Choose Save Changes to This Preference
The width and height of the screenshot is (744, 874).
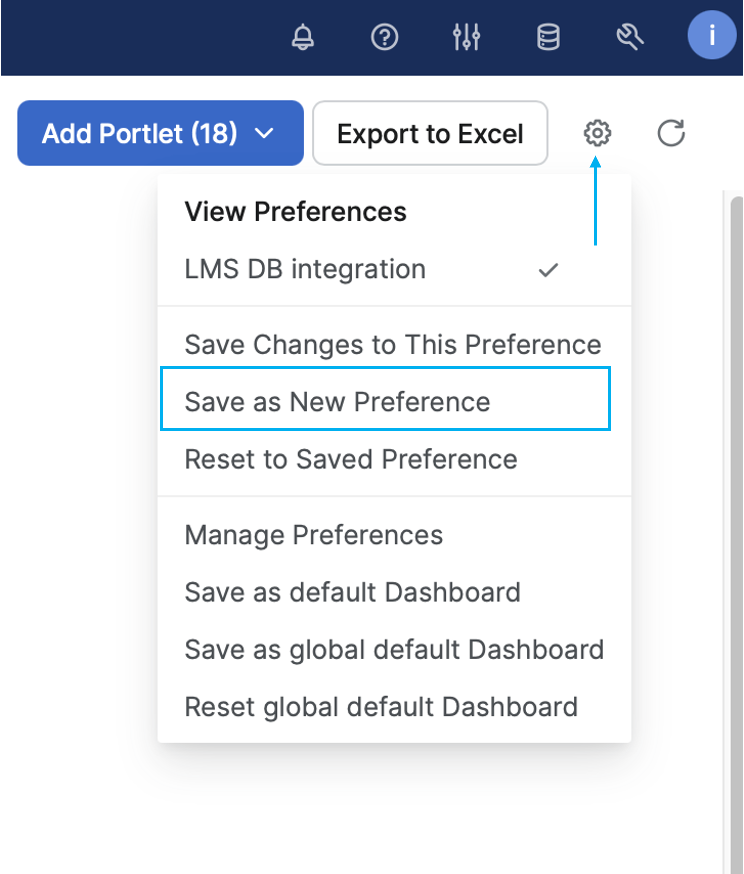tap(393, 345)
